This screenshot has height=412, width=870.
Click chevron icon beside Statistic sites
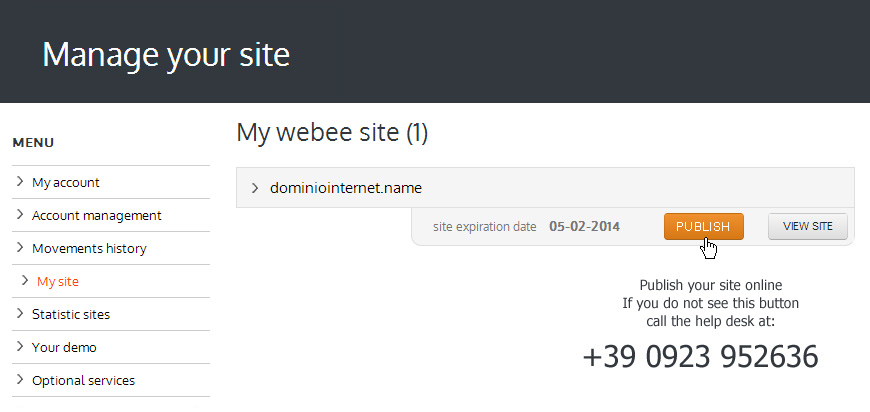point(20,313)
